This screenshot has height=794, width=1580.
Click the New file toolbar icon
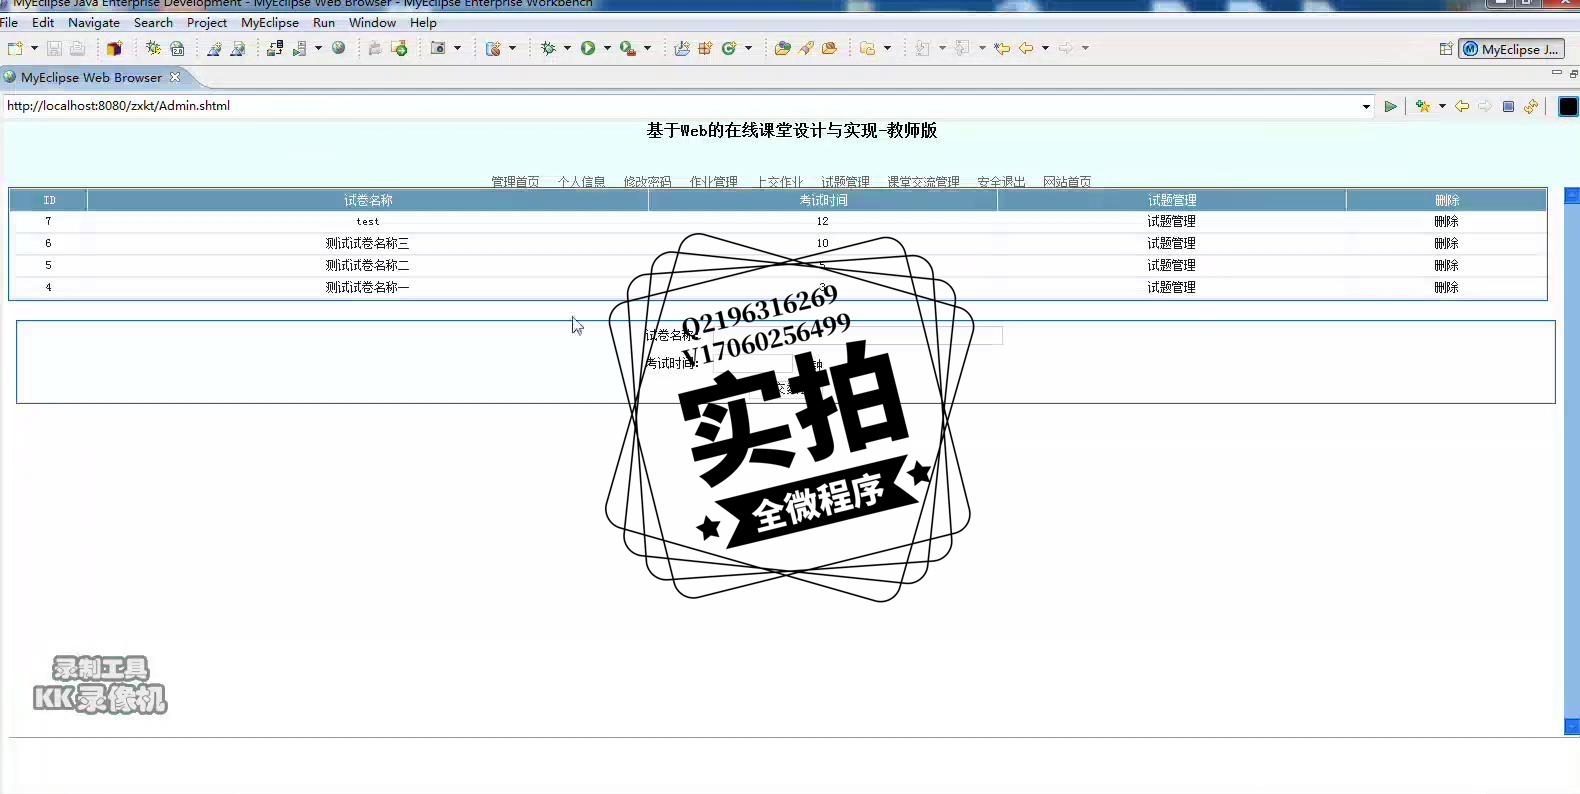coord(15,48)
